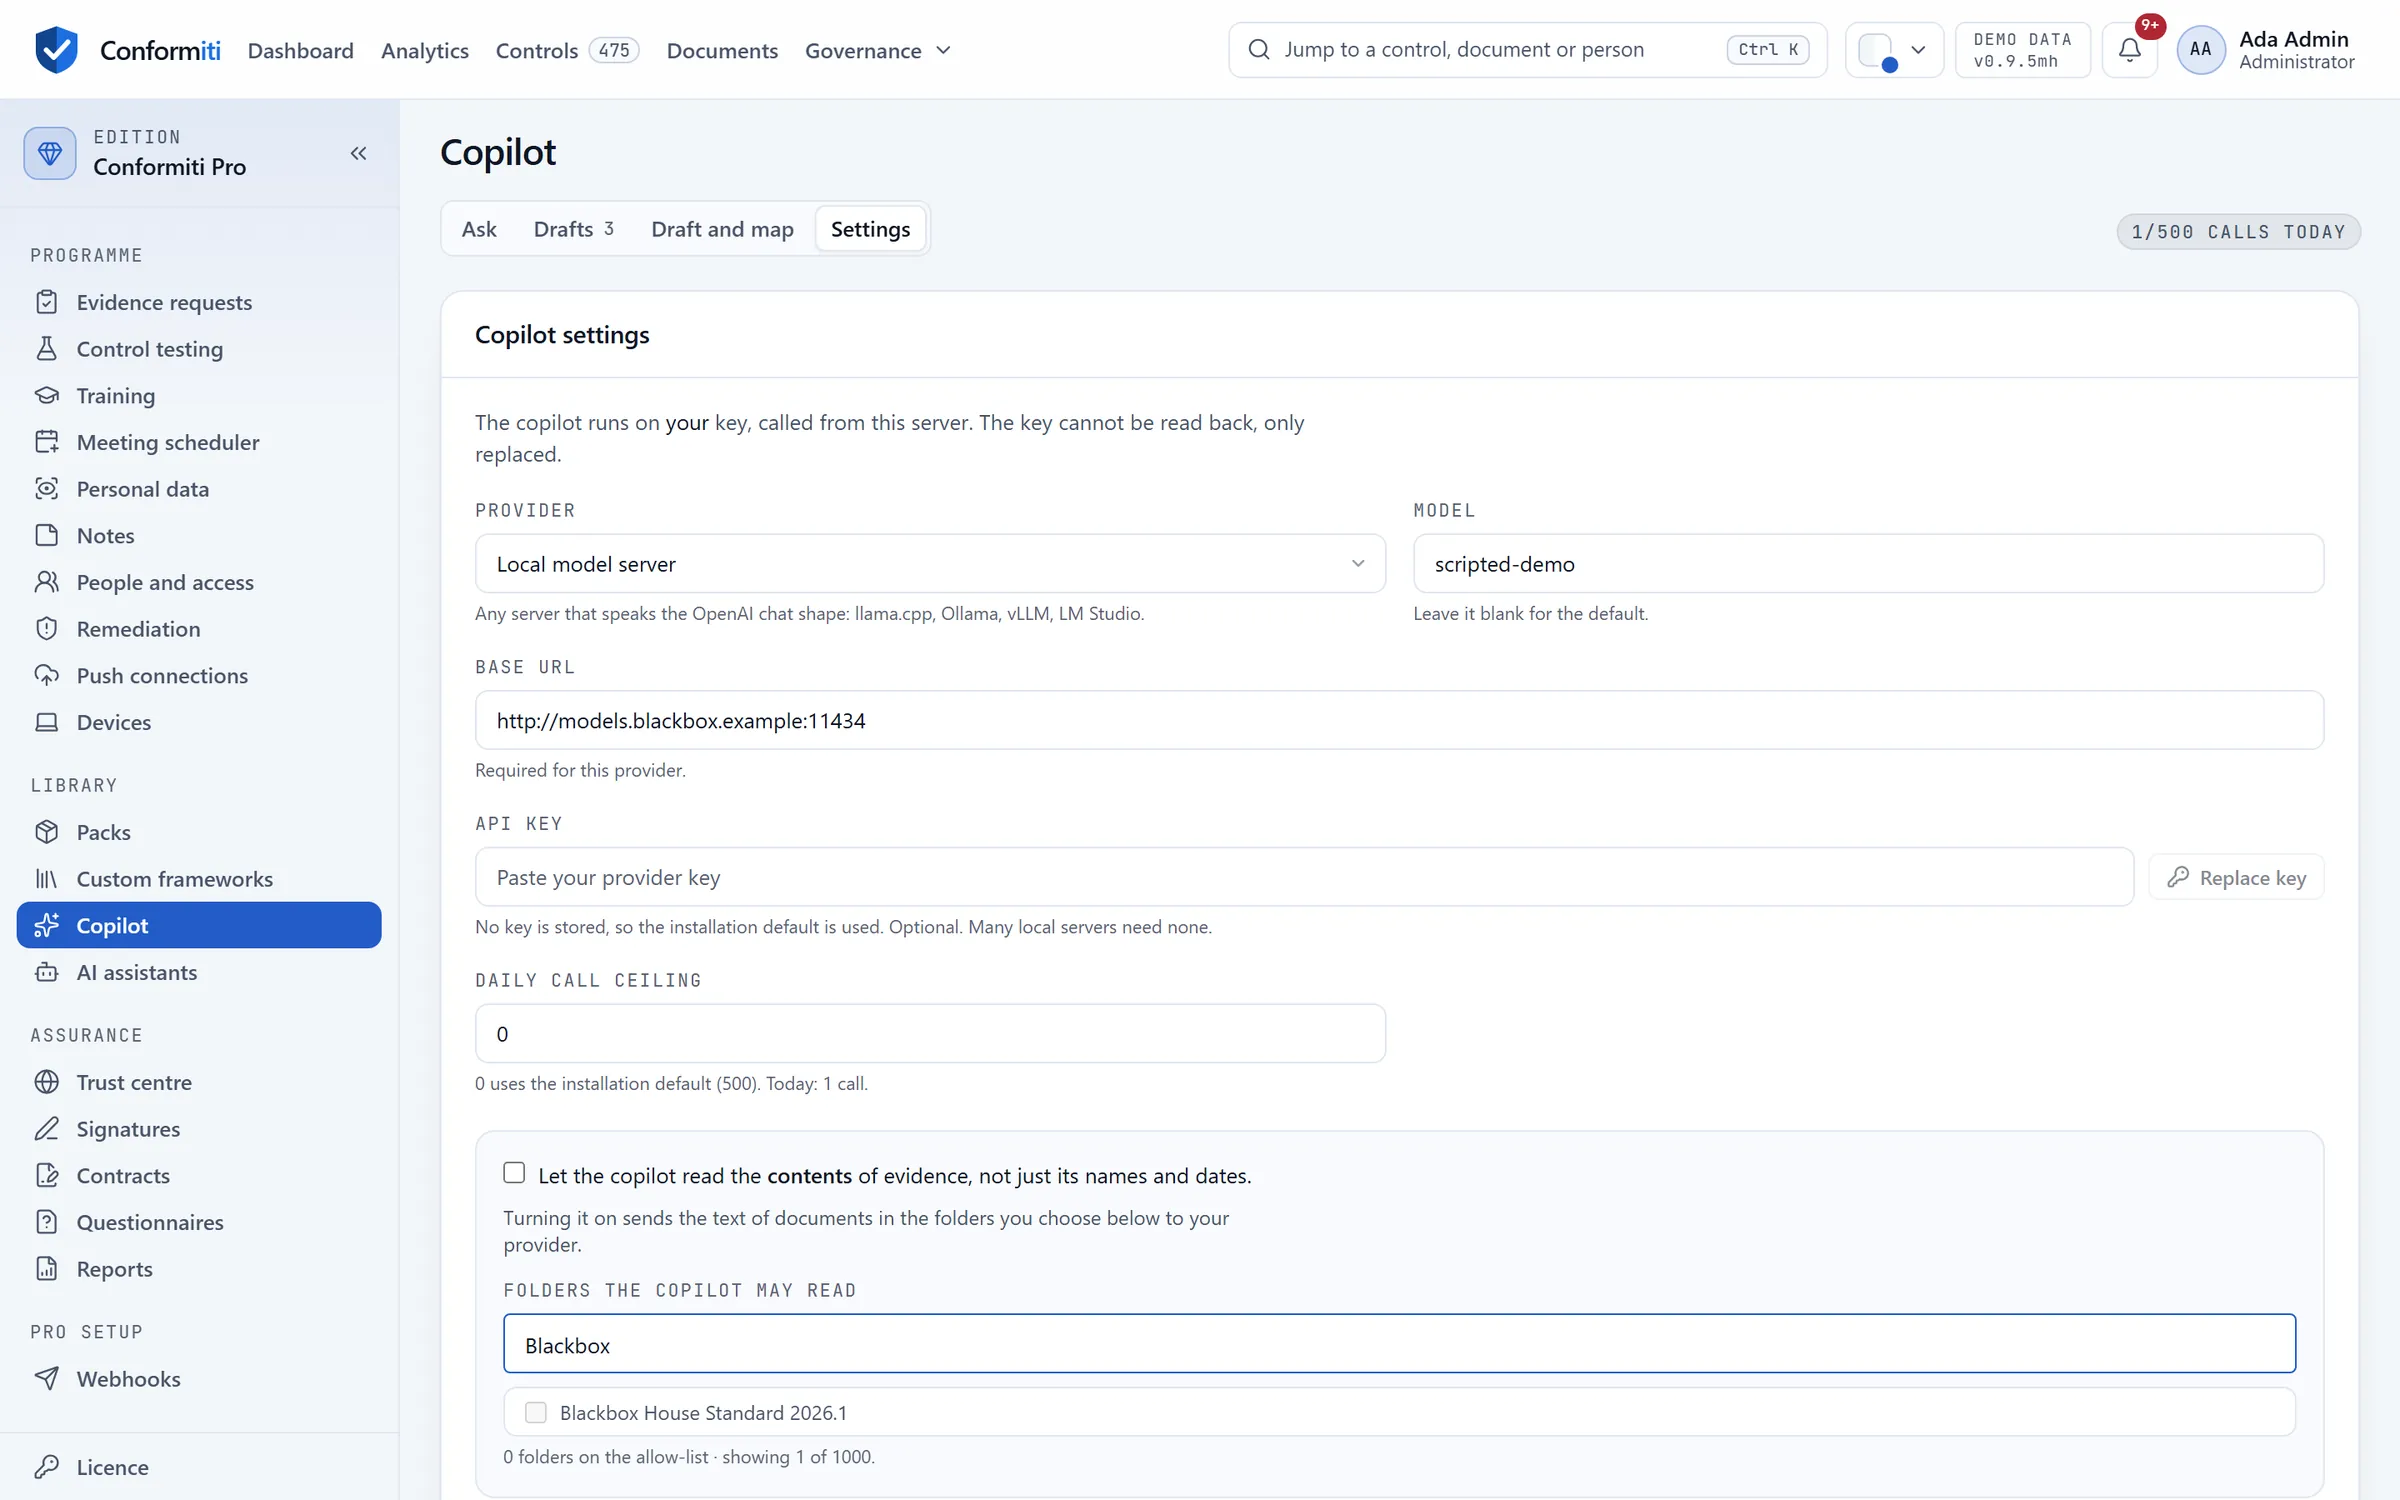
Task: Open the Drafts tab
Action: click(574, 229)
